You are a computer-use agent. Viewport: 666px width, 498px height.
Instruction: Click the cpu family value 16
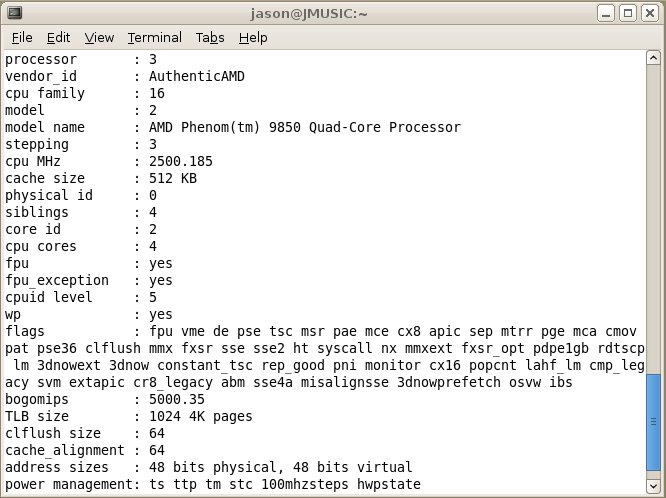(157, 93)
